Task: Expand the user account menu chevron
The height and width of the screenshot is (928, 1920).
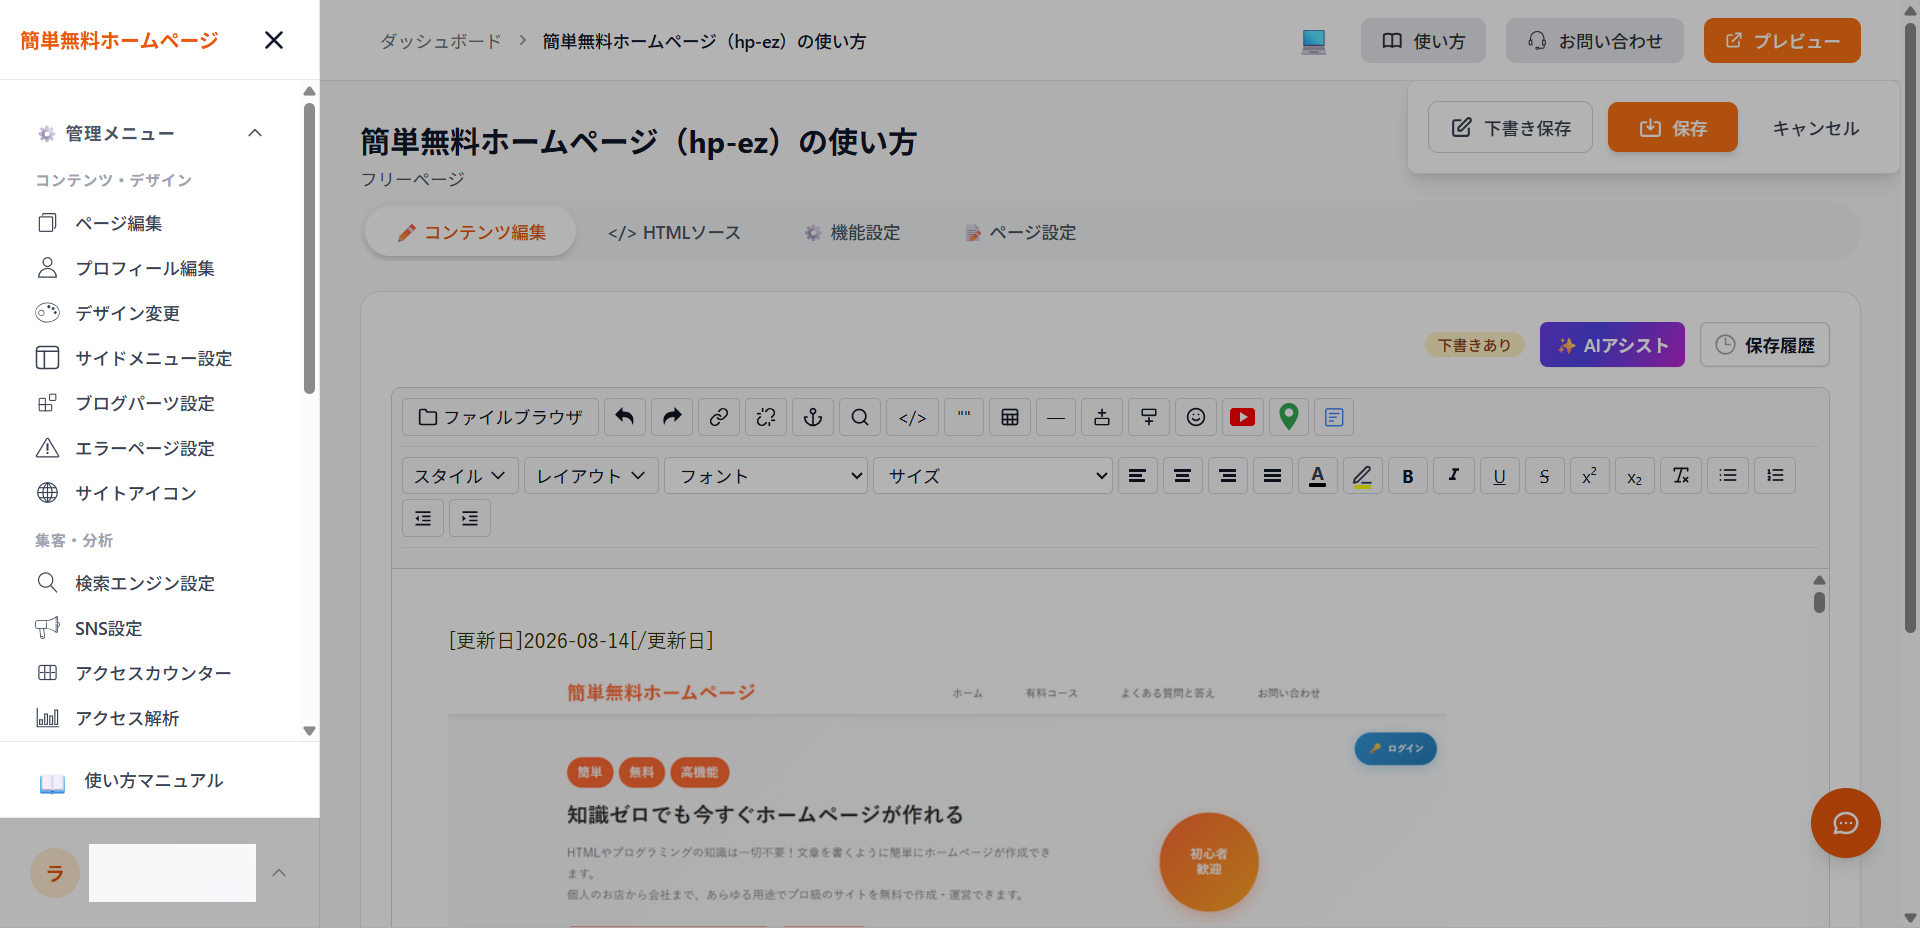Action: click(279, 873)
